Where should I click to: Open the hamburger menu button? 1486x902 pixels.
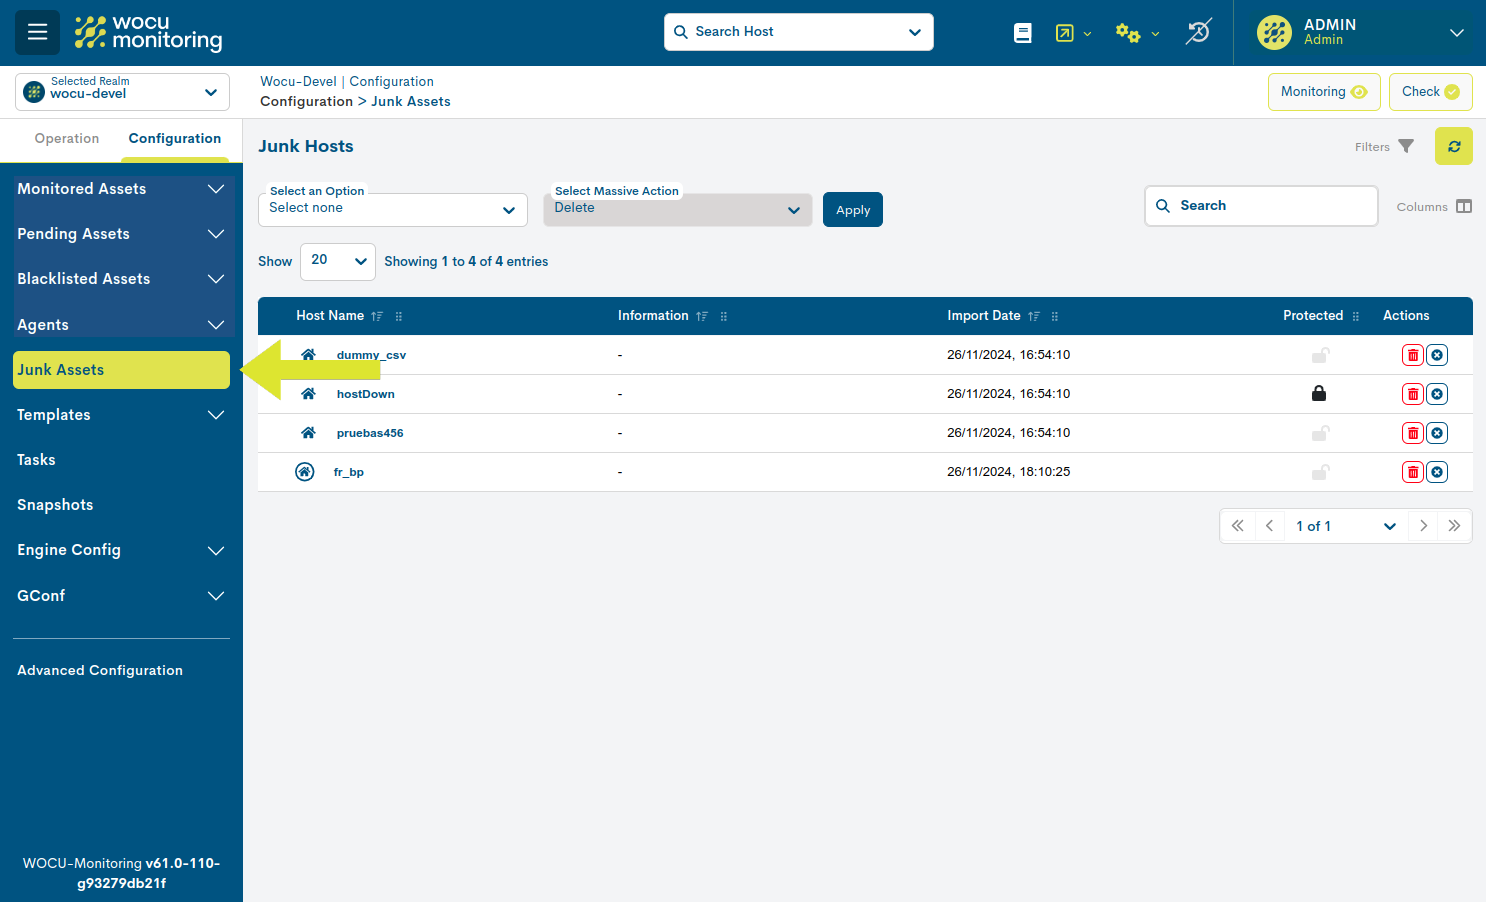[x=37, y=32]
